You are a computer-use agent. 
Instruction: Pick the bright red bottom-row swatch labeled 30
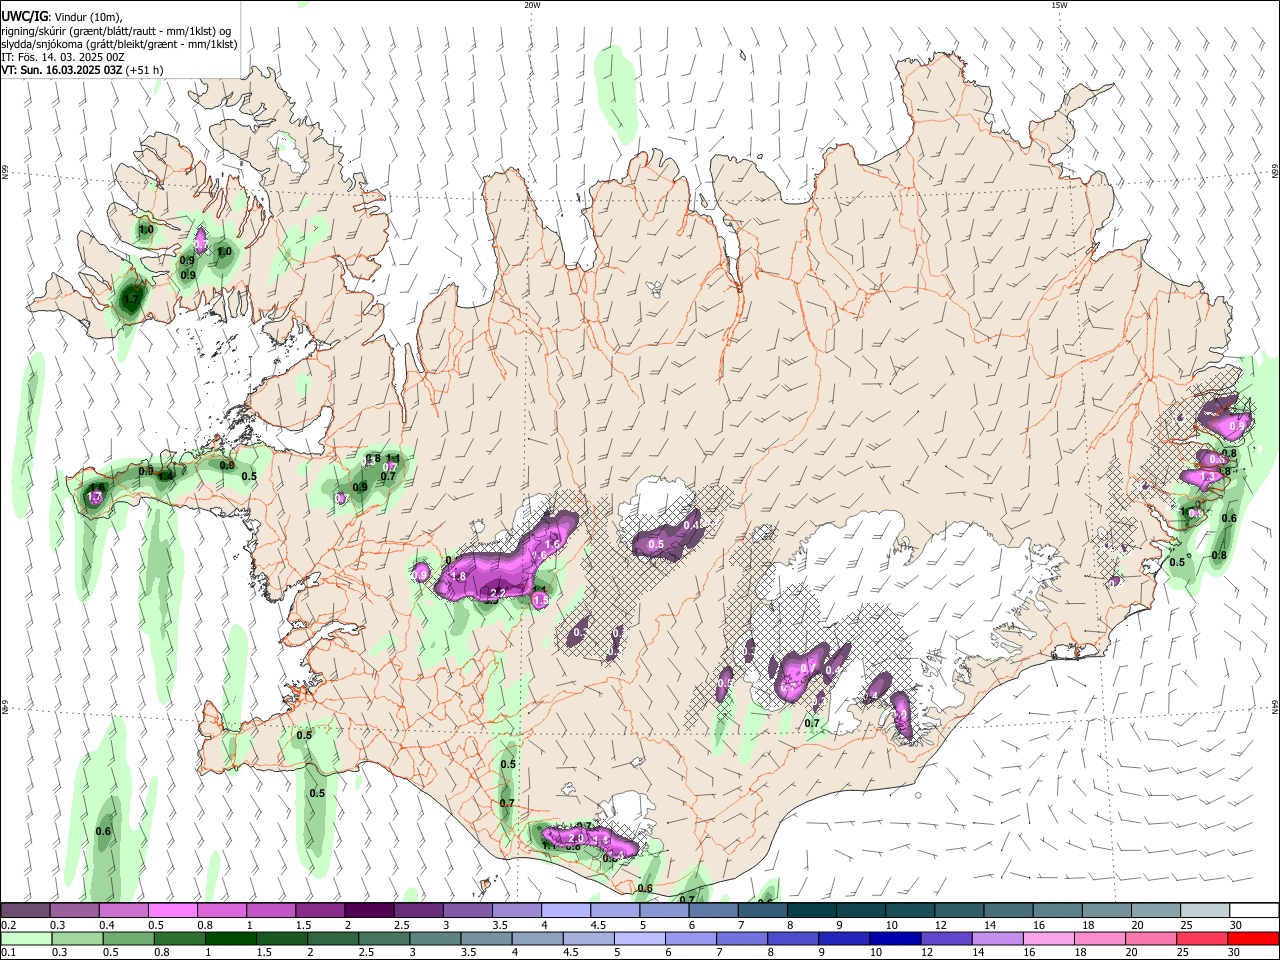(1253, 938)
